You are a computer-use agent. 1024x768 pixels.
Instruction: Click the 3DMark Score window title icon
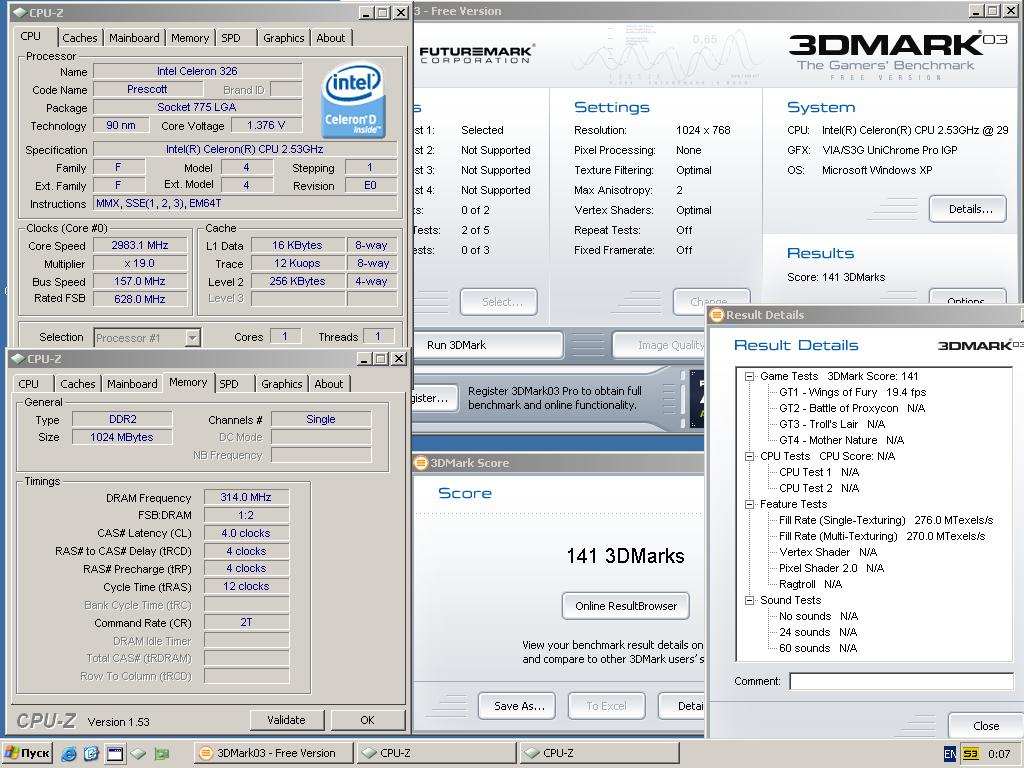421,463
